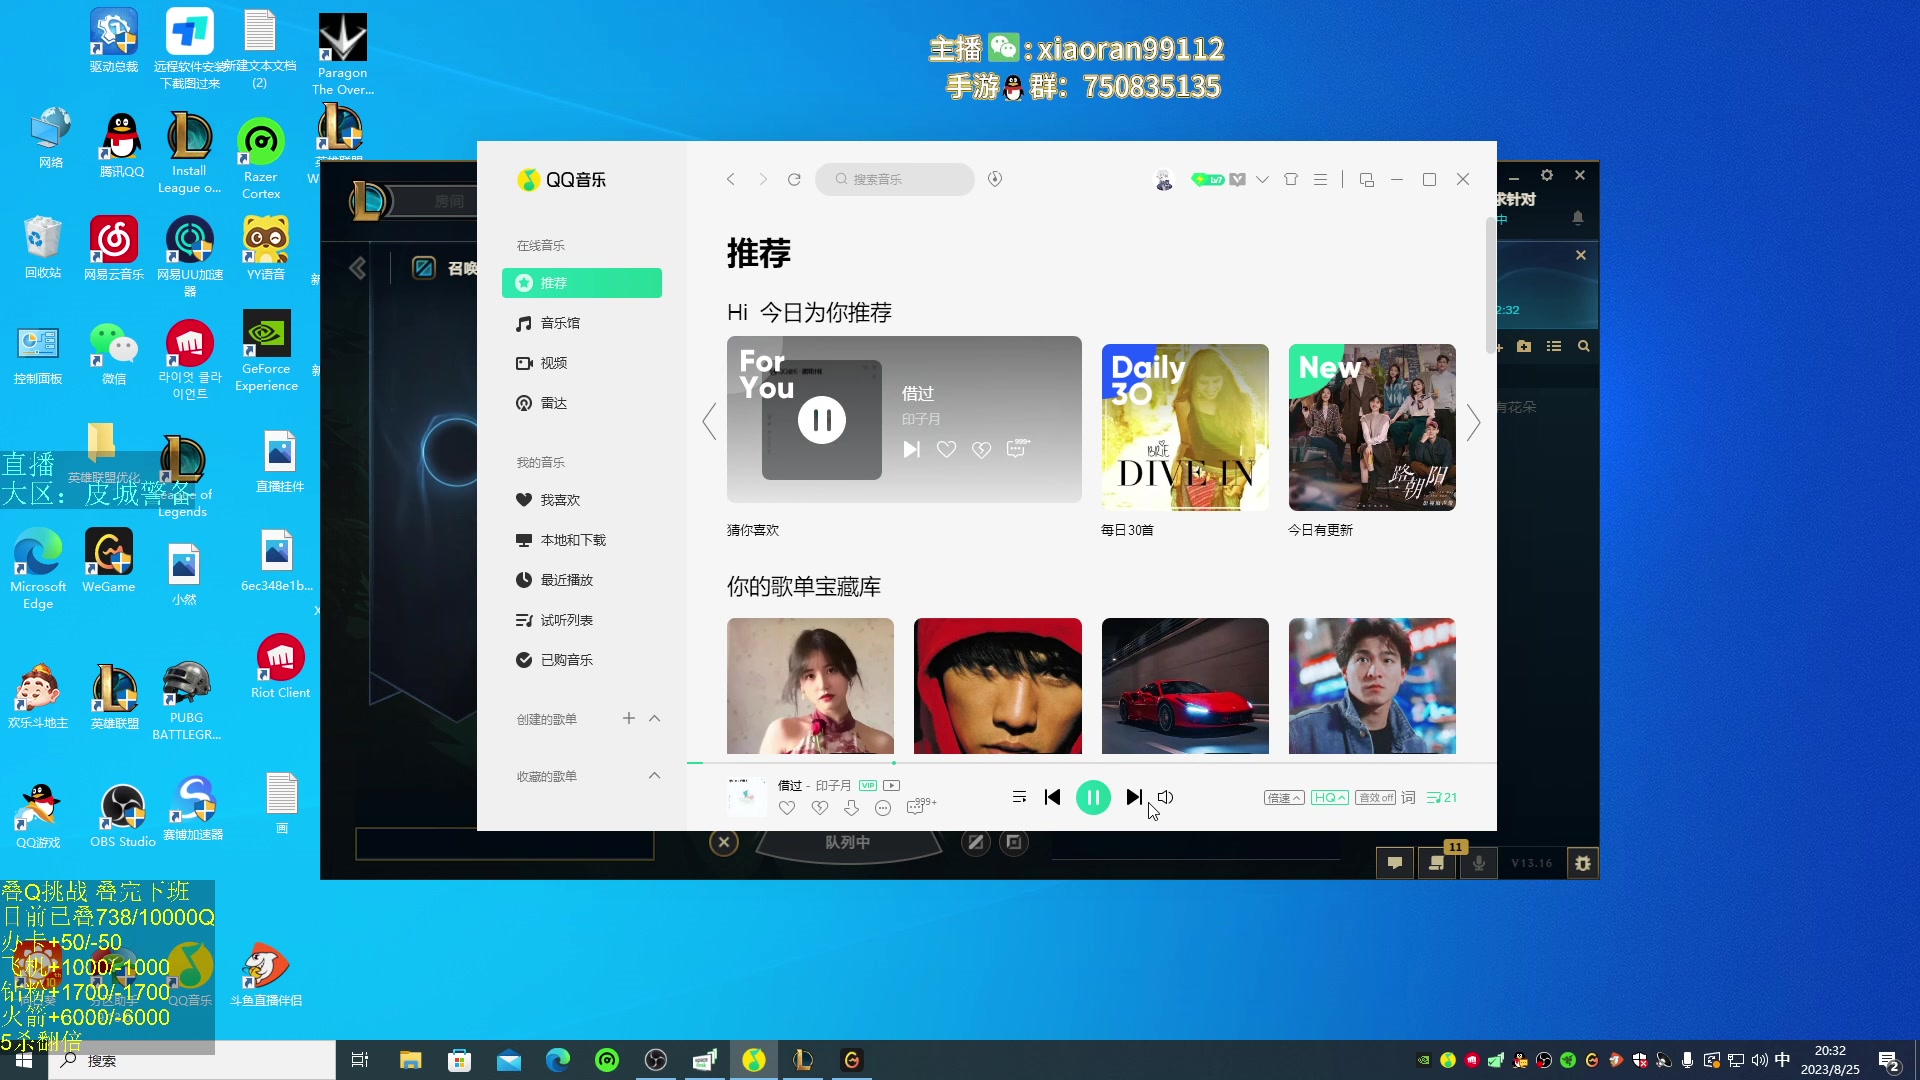Go back with the QQ音乐 back arrow
This screenshot has height=1080, width=1920.
coord(731,179)
